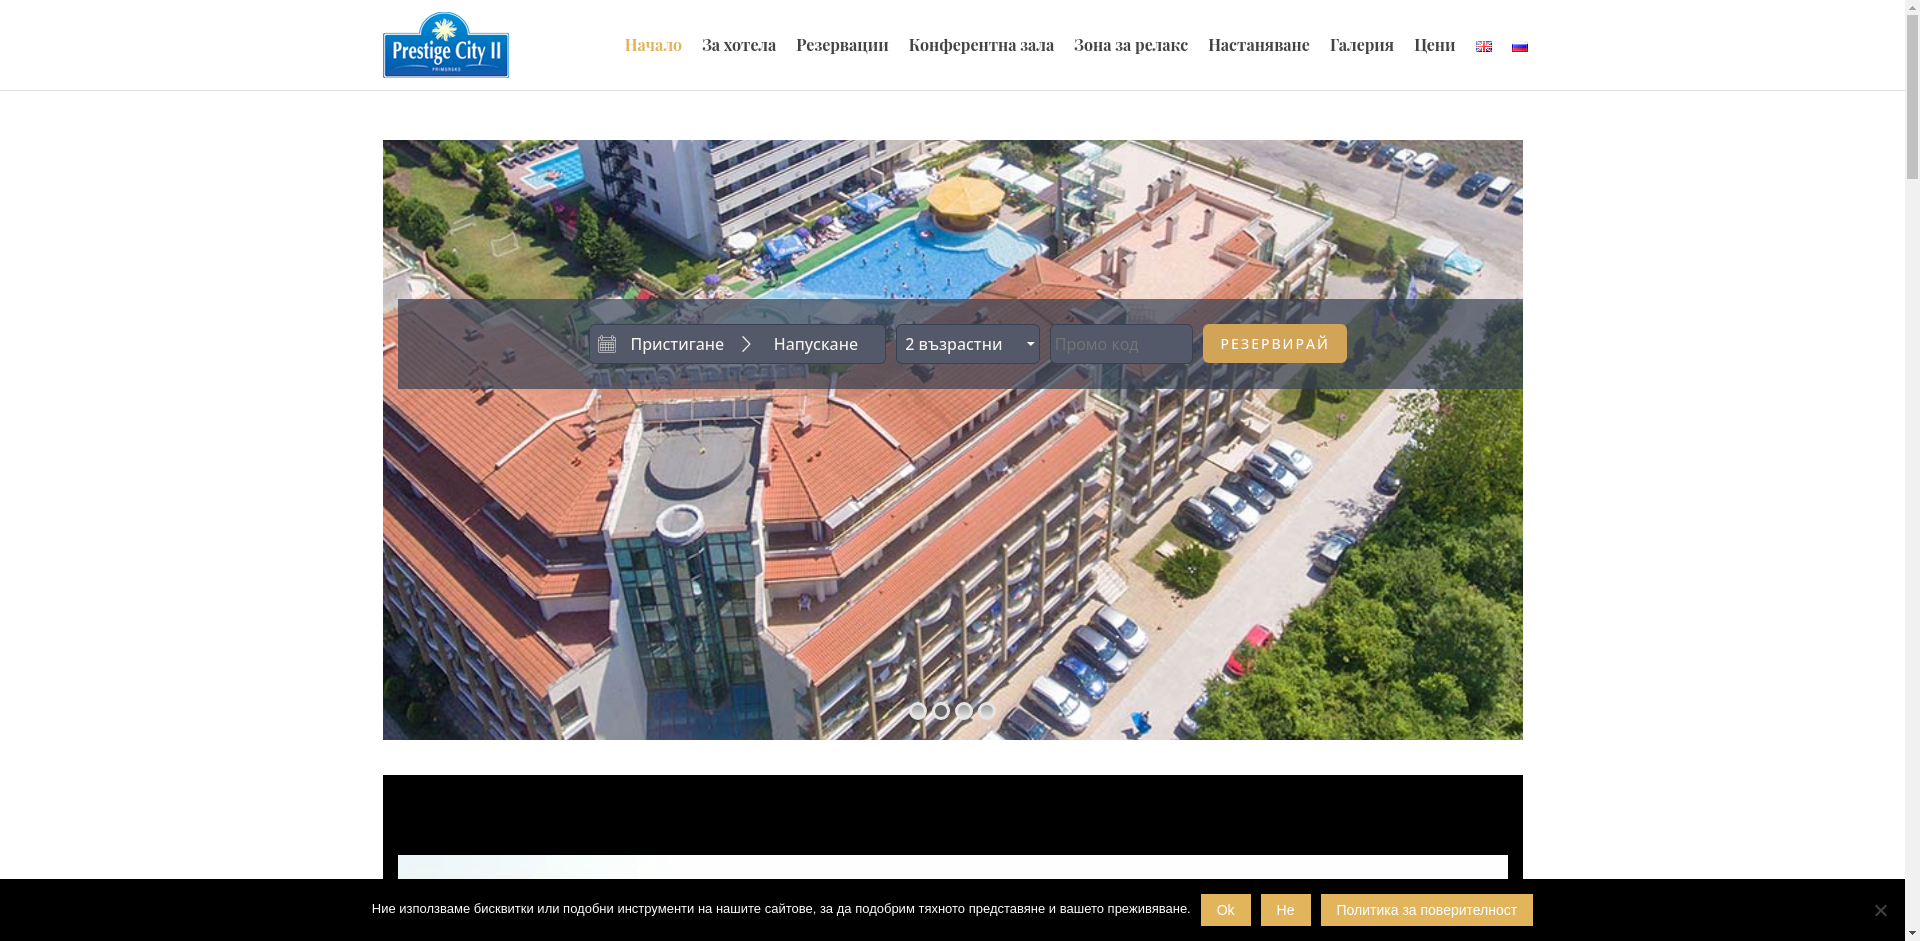This screenshot has width=1920, height=941.
Task: Expand the 2 възрастни guests dropdown
Action: pyautogui.click(x=967, y=344)
